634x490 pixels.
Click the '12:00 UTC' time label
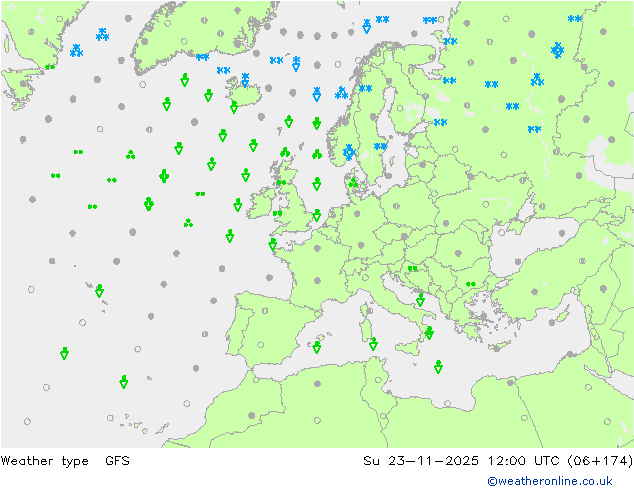(524, 460)
